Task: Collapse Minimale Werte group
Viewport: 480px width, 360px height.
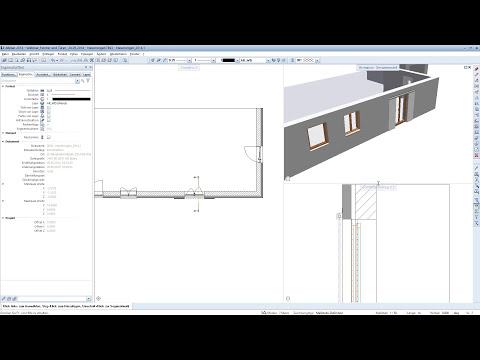Action: point(3,184)
